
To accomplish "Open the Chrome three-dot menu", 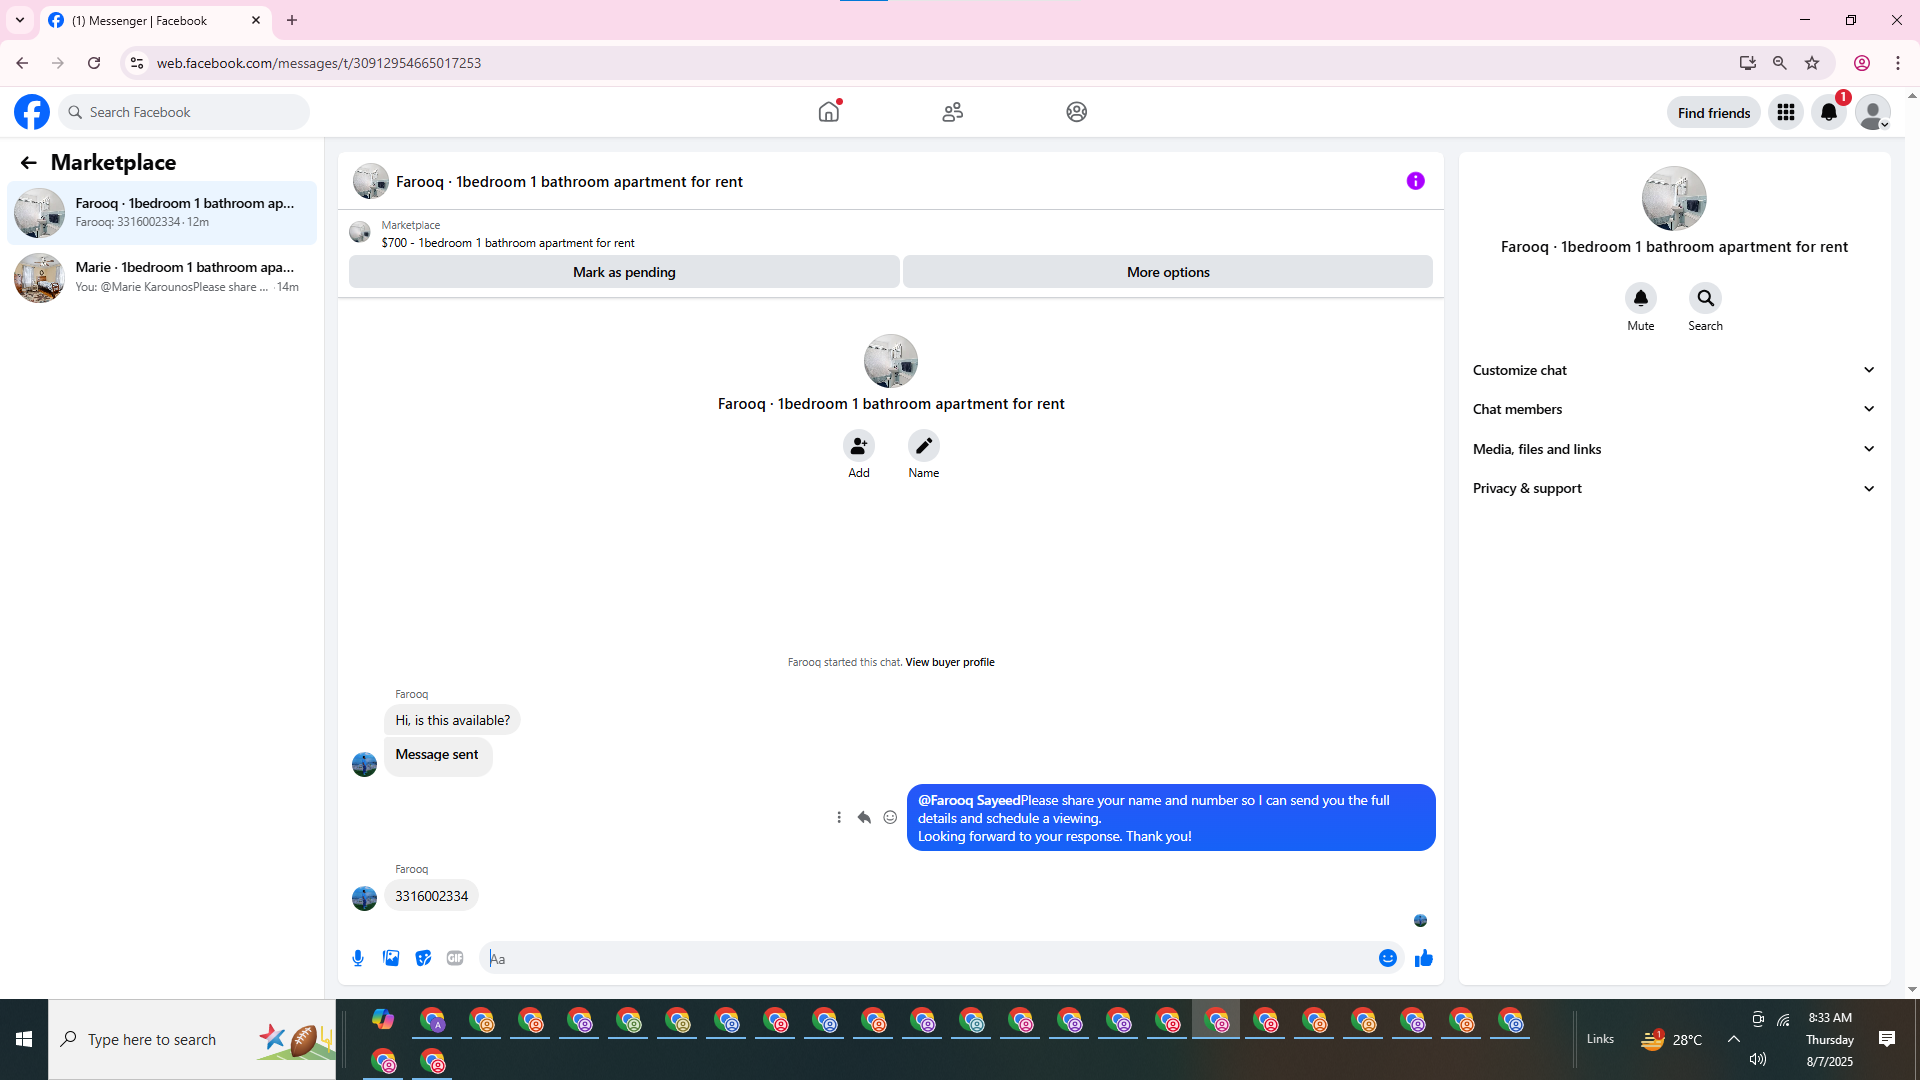I will tap(1898, 63).
